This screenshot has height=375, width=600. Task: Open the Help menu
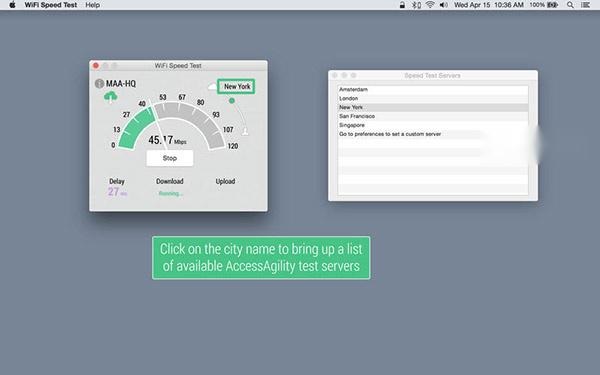click(x=93, y=5)
